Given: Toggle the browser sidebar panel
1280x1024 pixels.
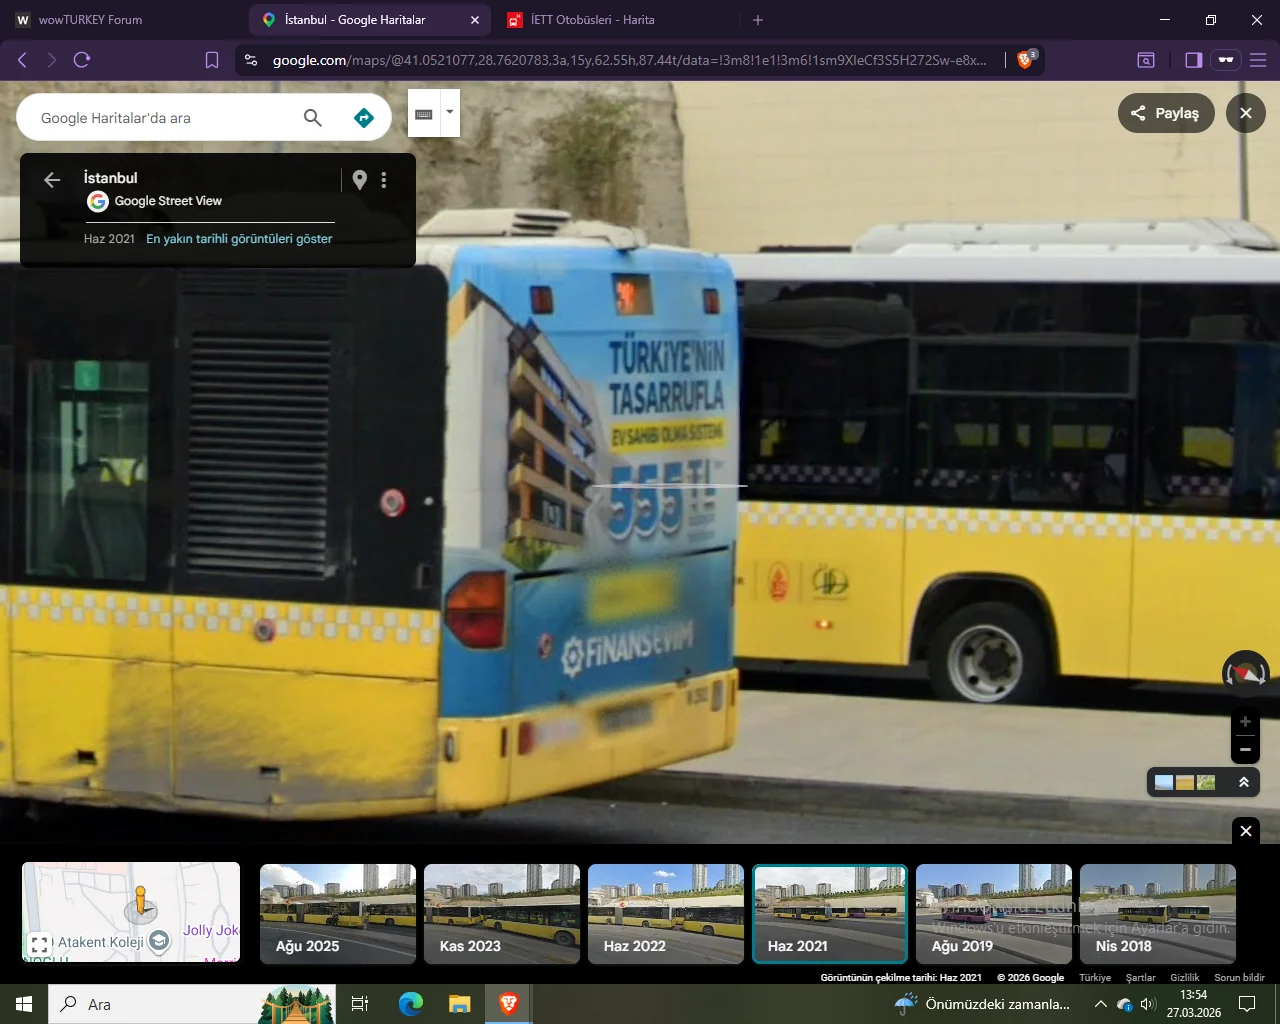Looking at the screenshot, I should pos(1193,60).
